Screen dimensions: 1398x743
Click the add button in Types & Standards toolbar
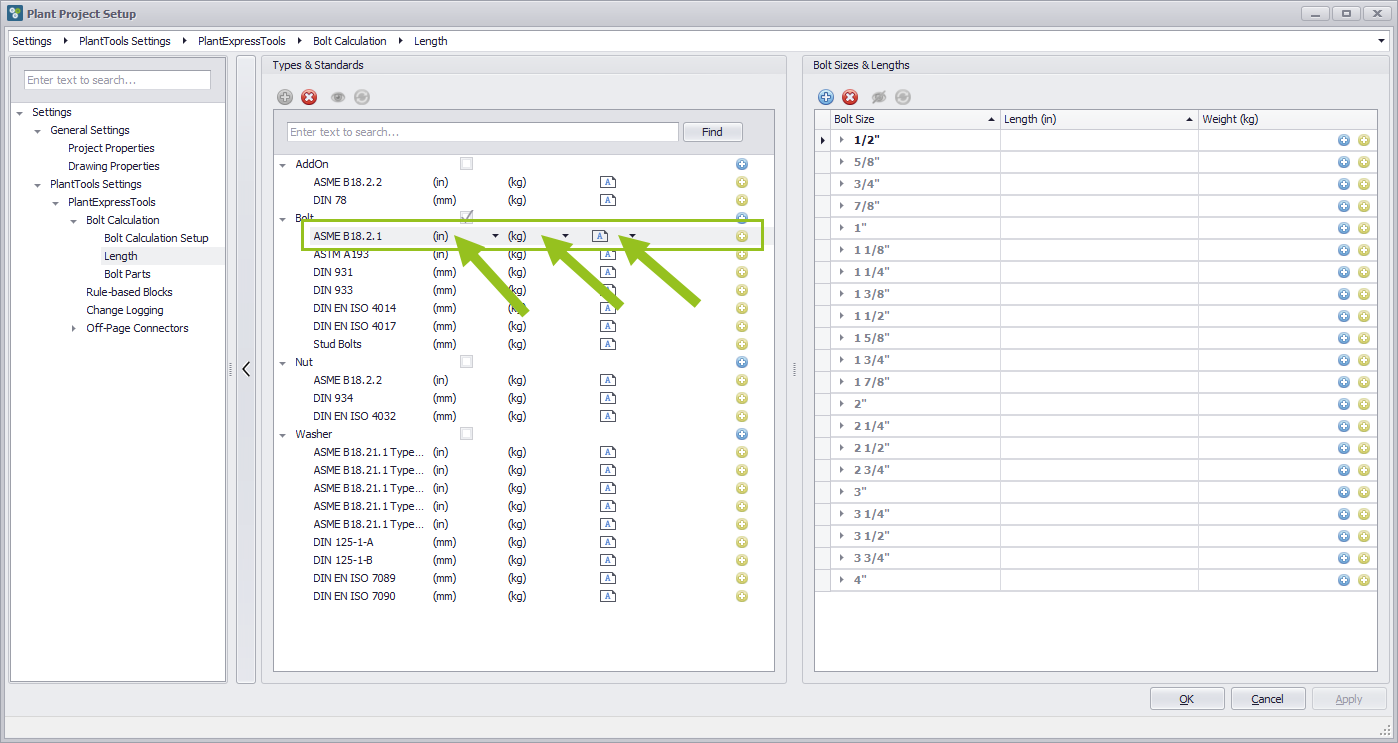285,97
